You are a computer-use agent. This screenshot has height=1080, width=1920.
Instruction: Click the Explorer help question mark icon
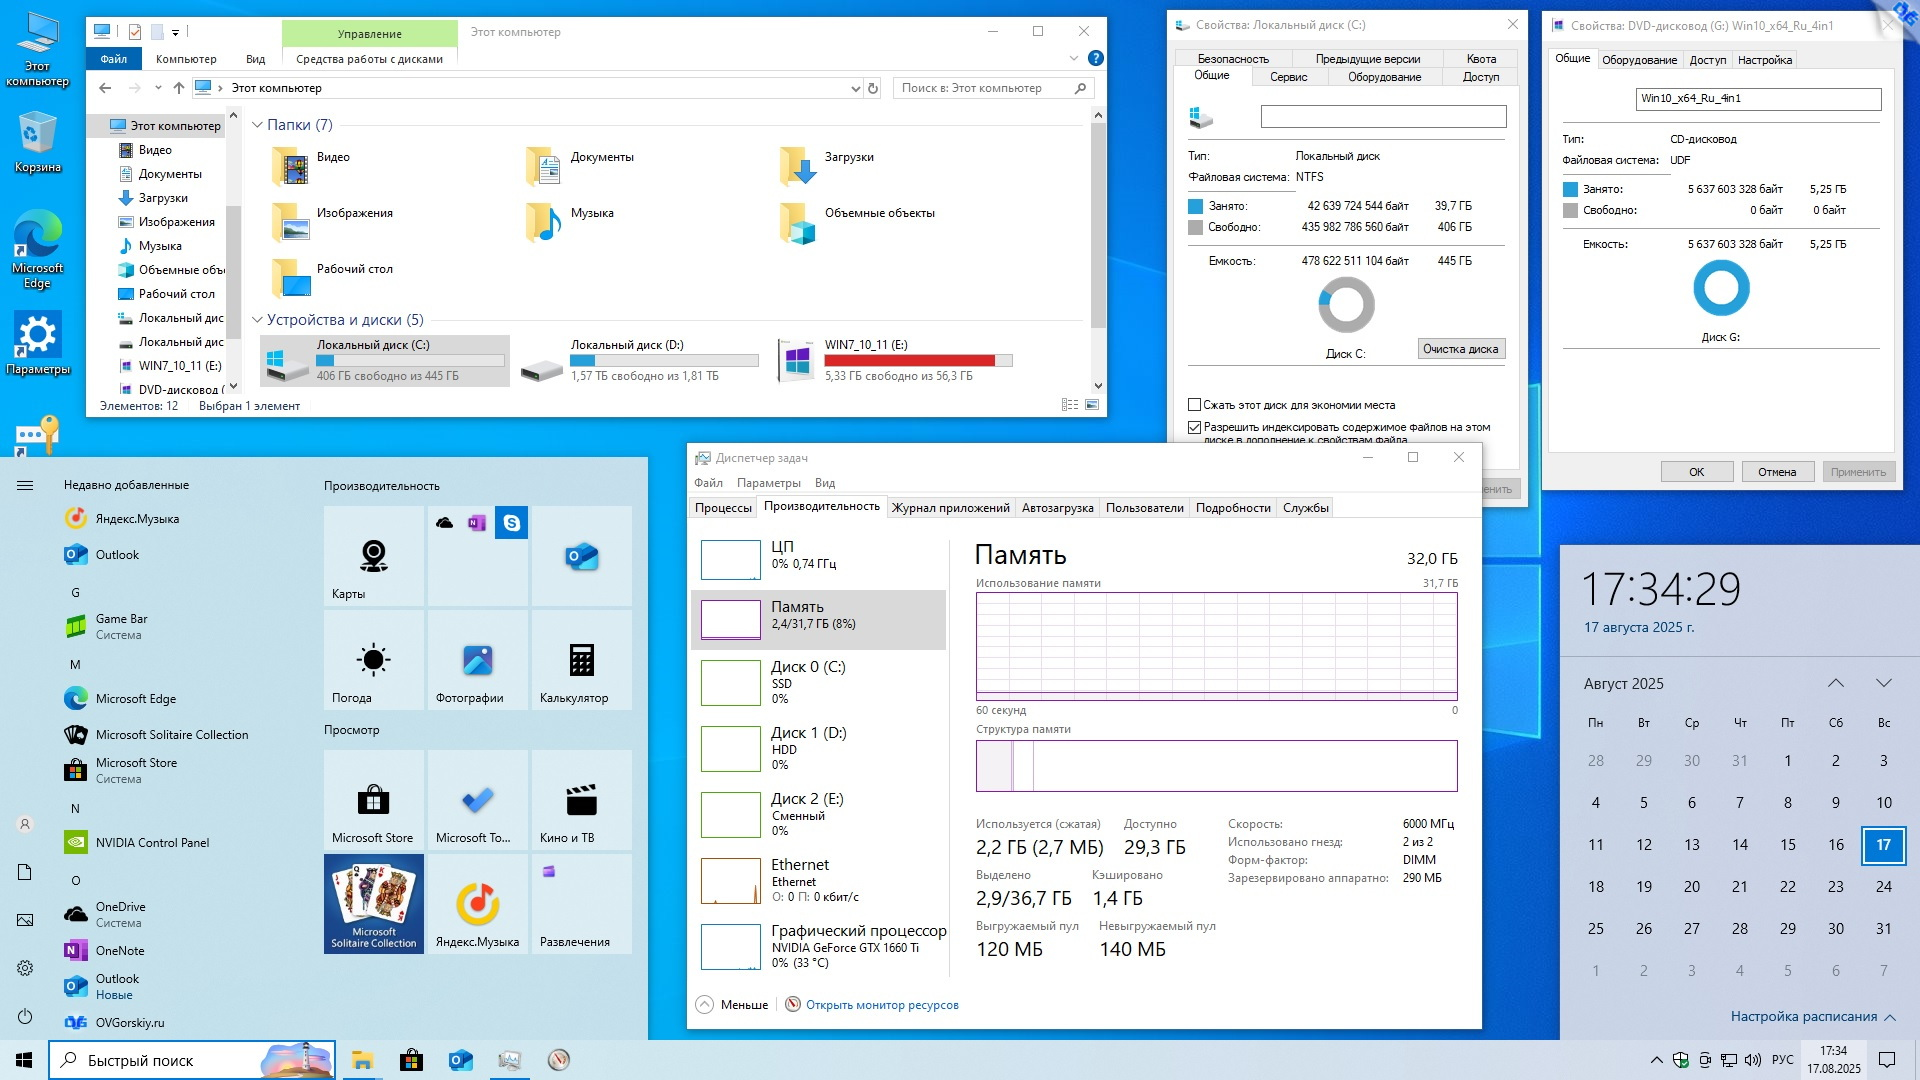pos(1095,59)
